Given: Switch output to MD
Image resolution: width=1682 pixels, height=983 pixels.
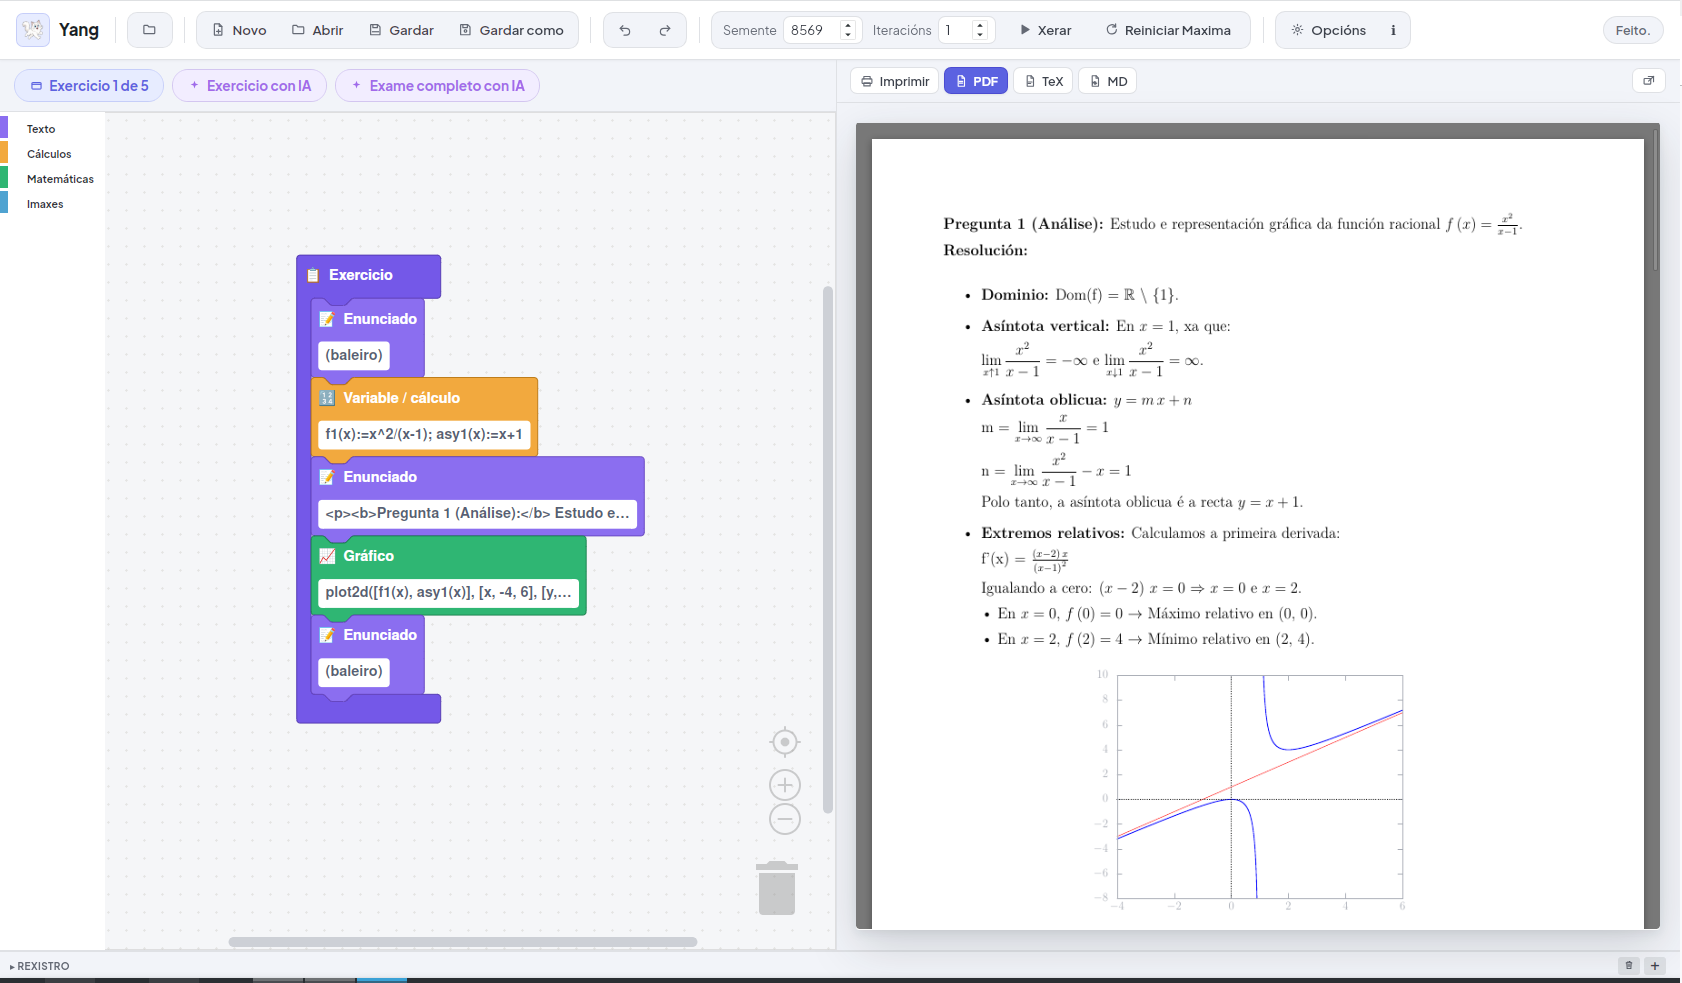Looking at the screenshot, I should point(1108,81).
